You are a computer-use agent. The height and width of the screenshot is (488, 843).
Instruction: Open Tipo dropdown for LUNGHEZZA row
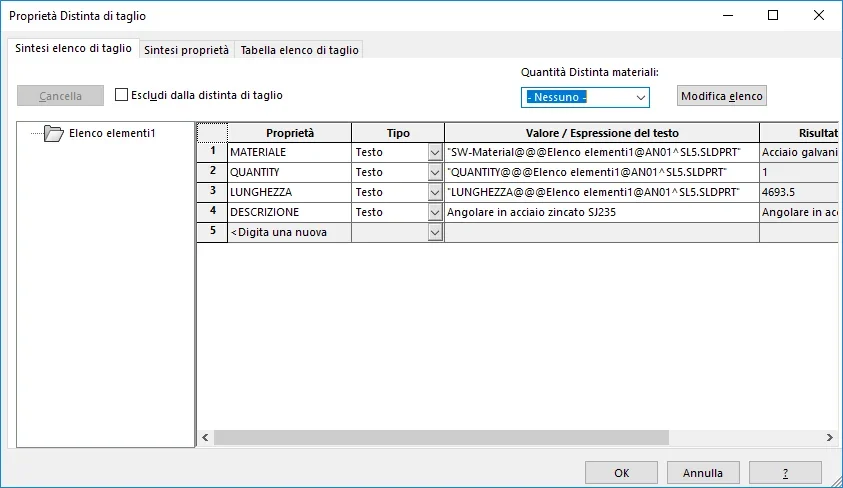435,192
